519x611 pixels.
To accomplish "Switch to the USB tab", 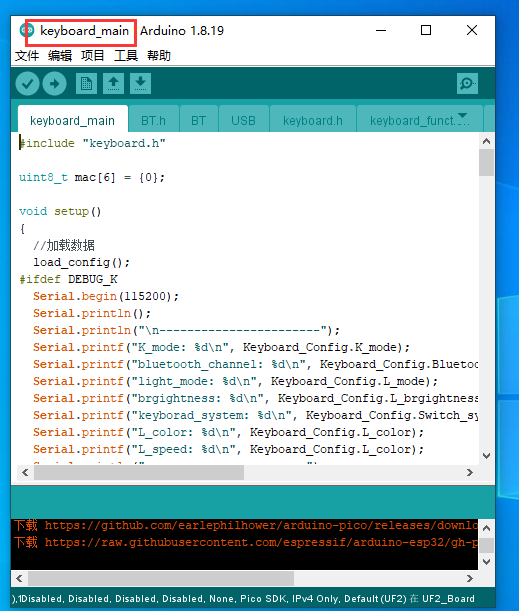I will point(243,120).
